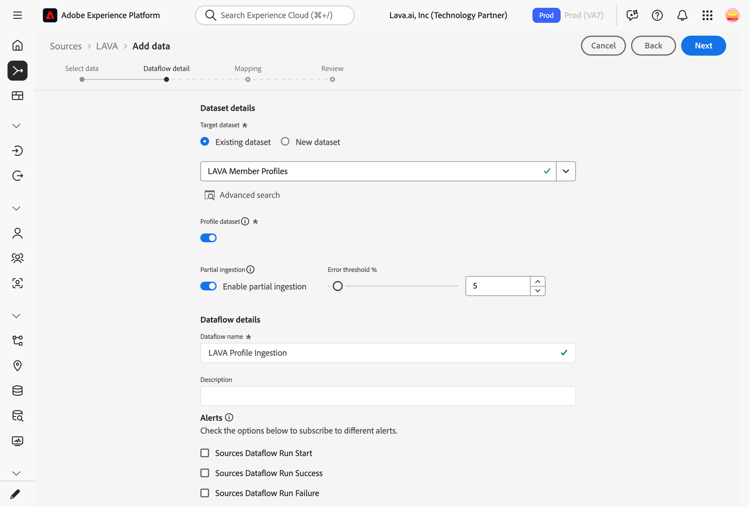Click the Dataflow name input field
750x507 pixels.
tap(387, 353)
